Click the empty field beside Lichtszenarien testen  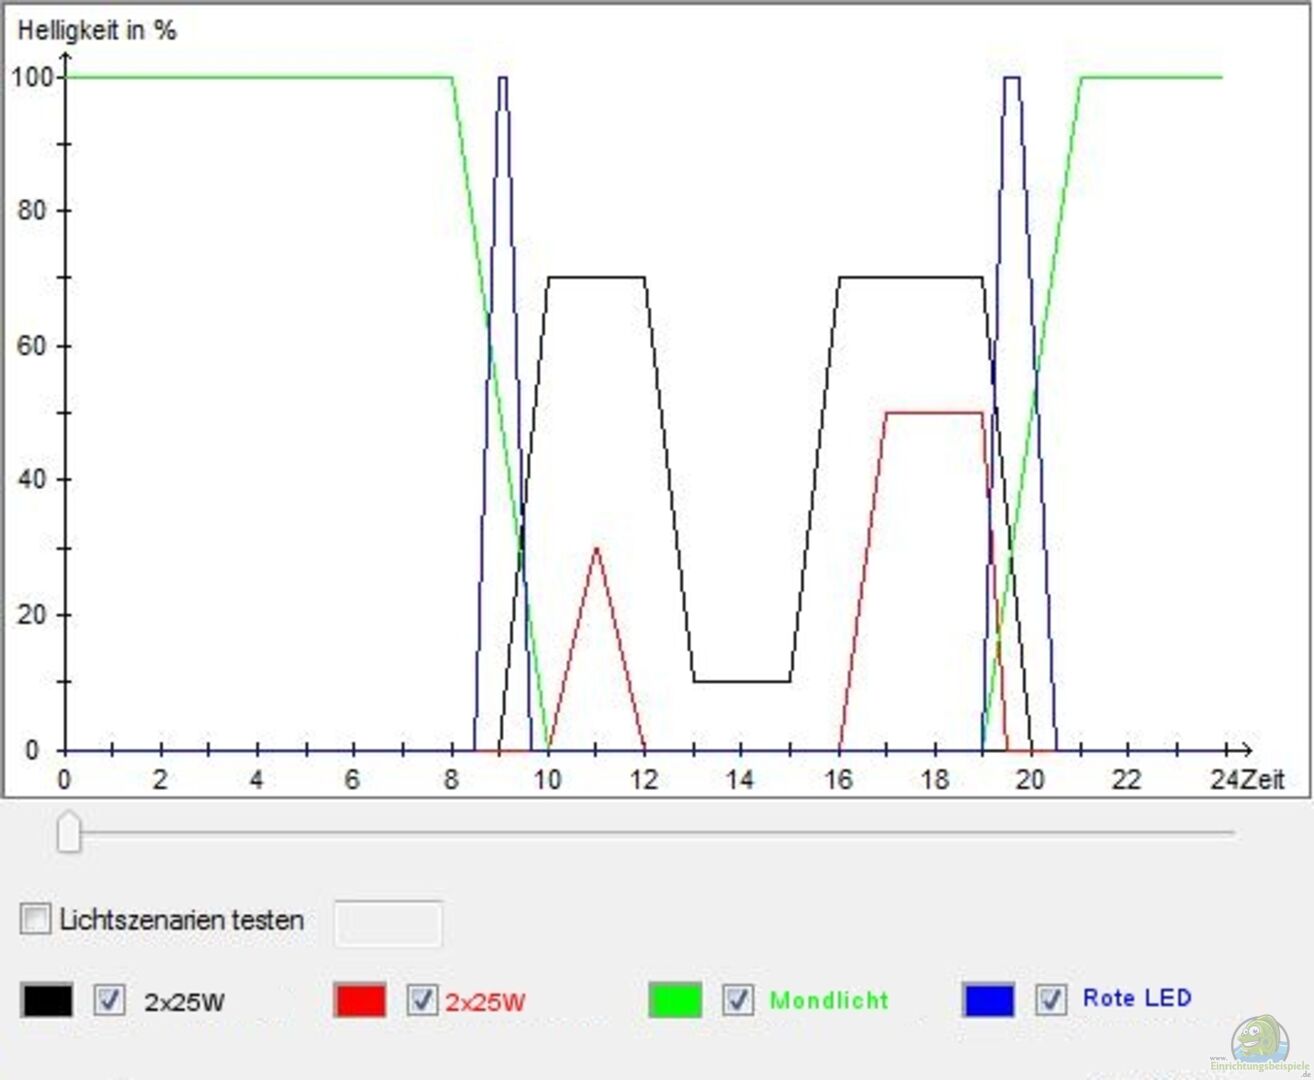pos(388,923)
